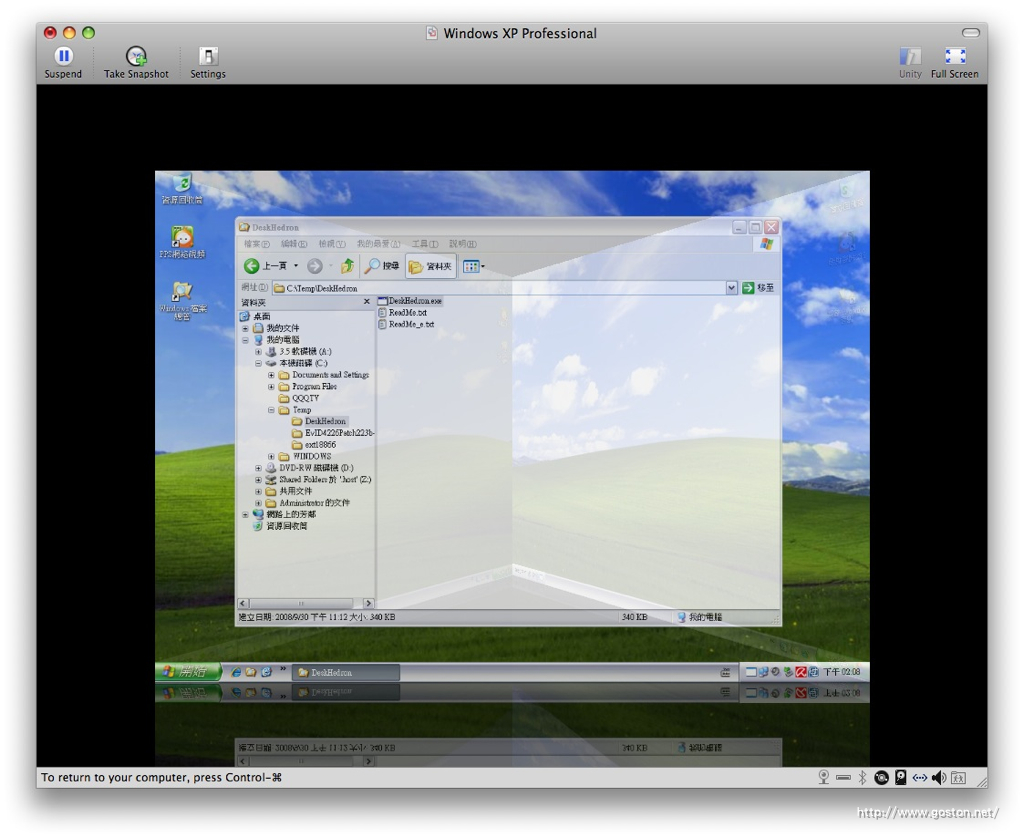Open the 搜尋 search pane
The width and height of the screenshot is (1024, 838).
coord(383,266)
